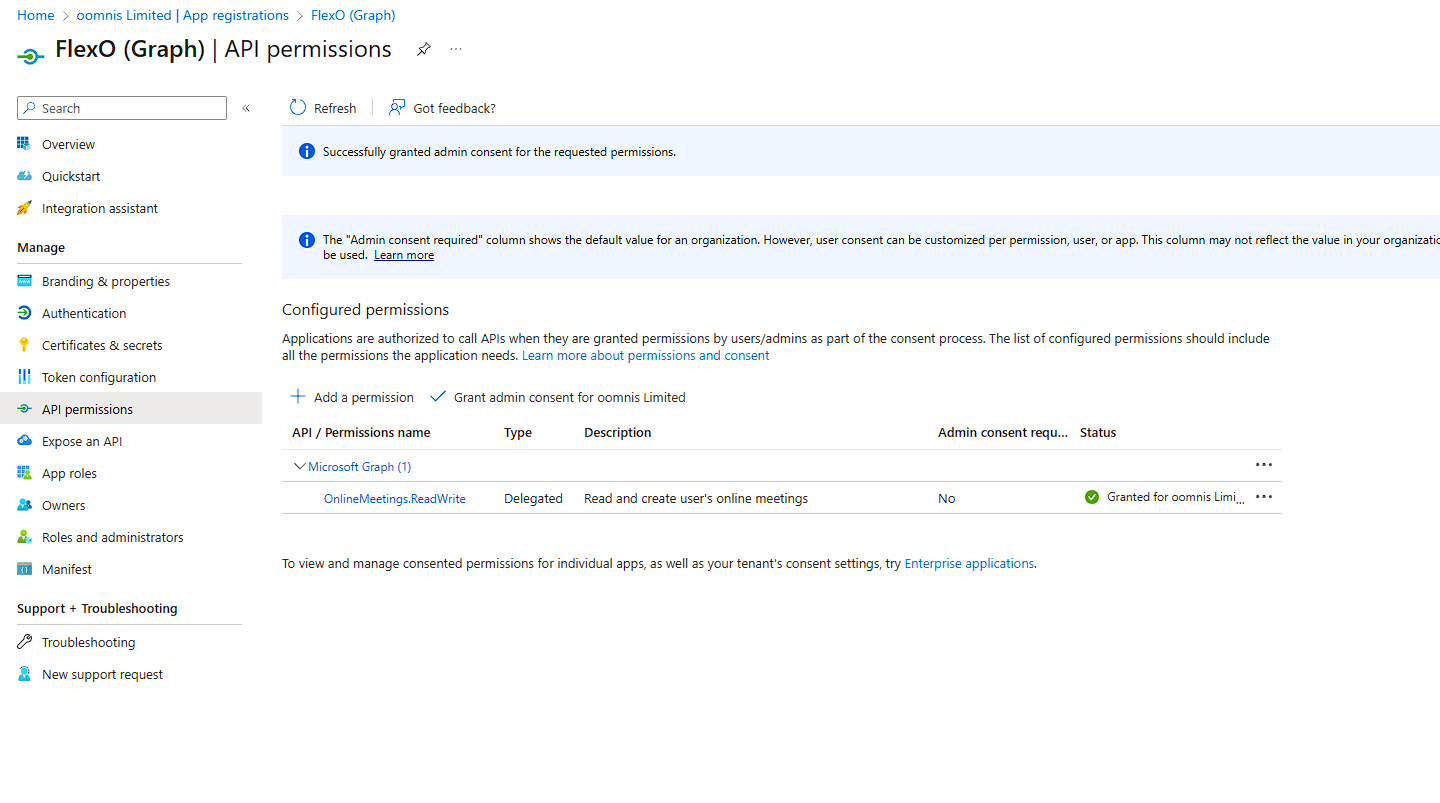Viewport: 1440px width, 803px height.
Task: Click Grant admin consent for oomnis Limited
Action: click(558, 397)
